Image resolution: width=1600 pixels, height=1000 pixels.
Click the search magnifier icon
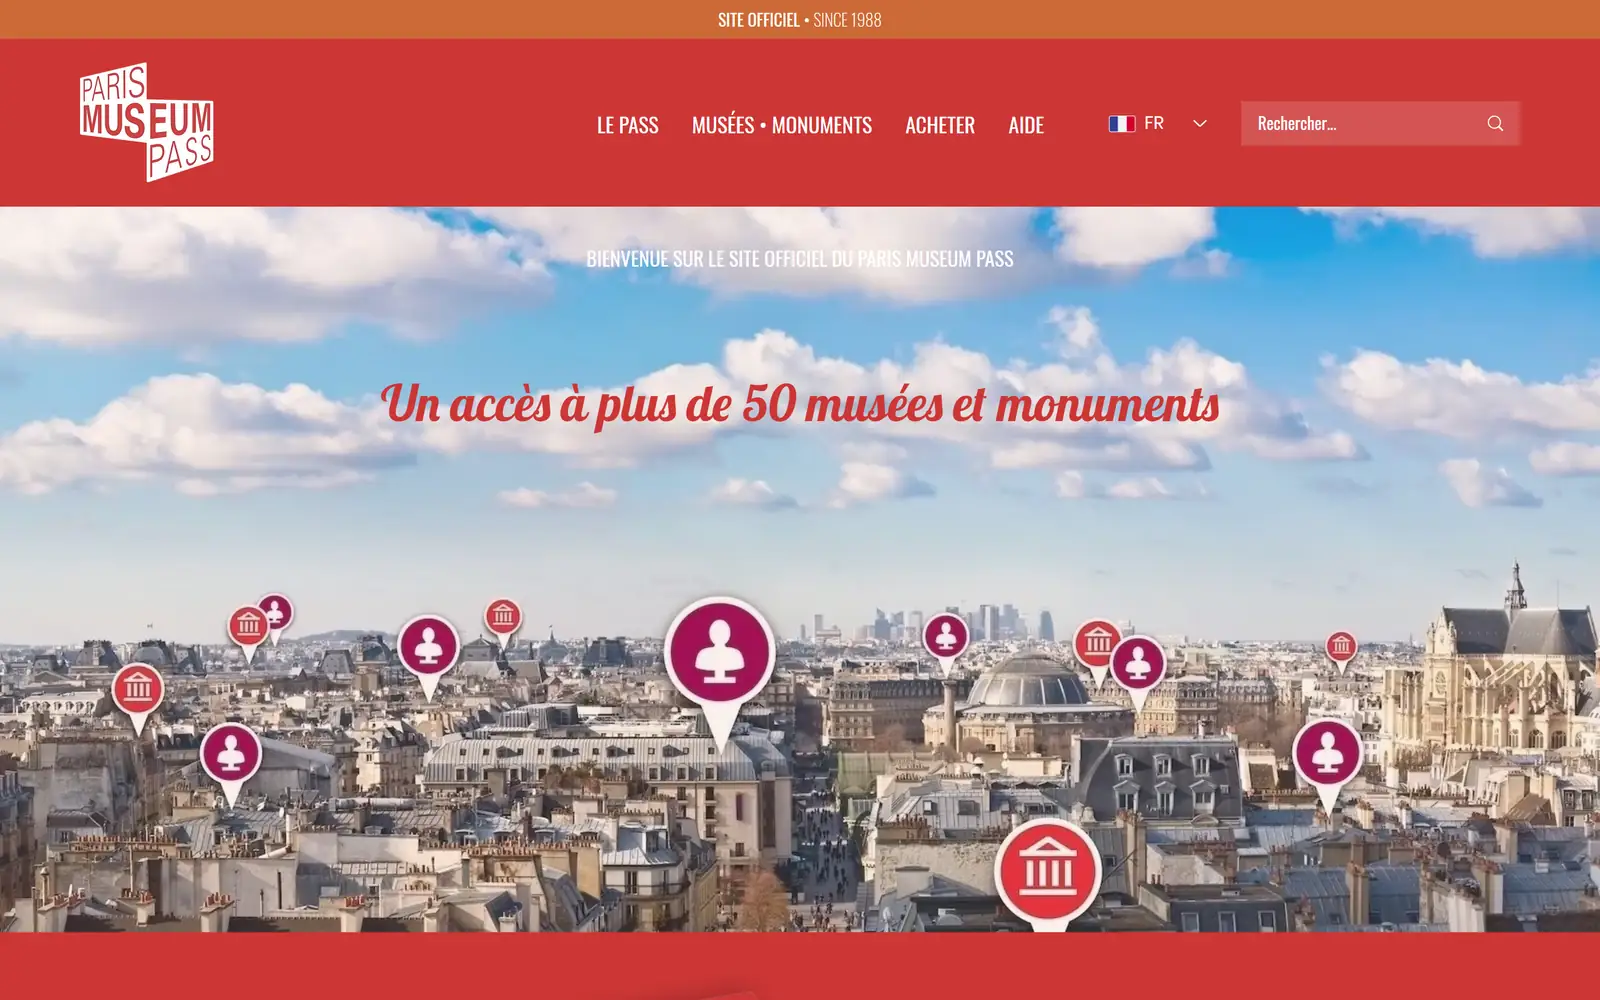point(1495,123)
